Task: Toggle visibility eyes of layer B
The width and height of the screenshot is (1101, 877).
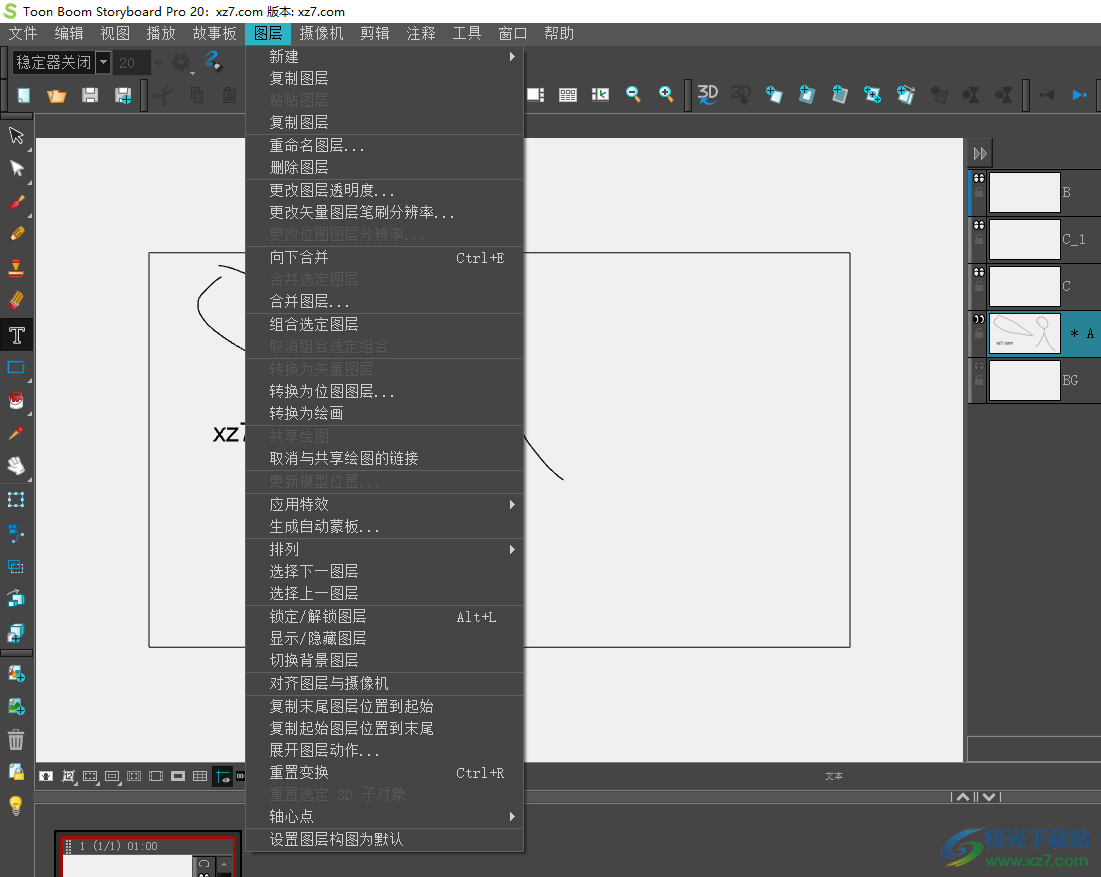Action: click(979, 178)
